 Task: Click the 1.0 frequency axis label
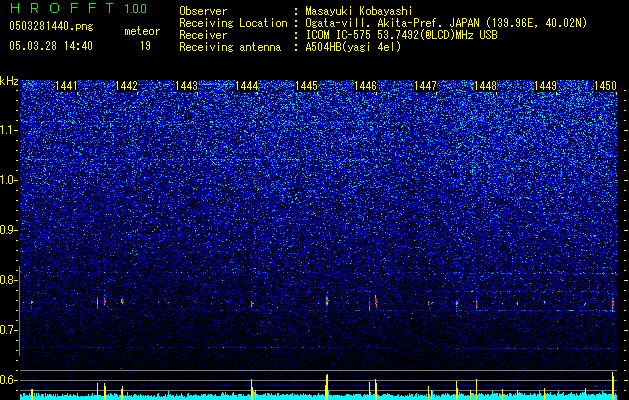click(8, 180)
